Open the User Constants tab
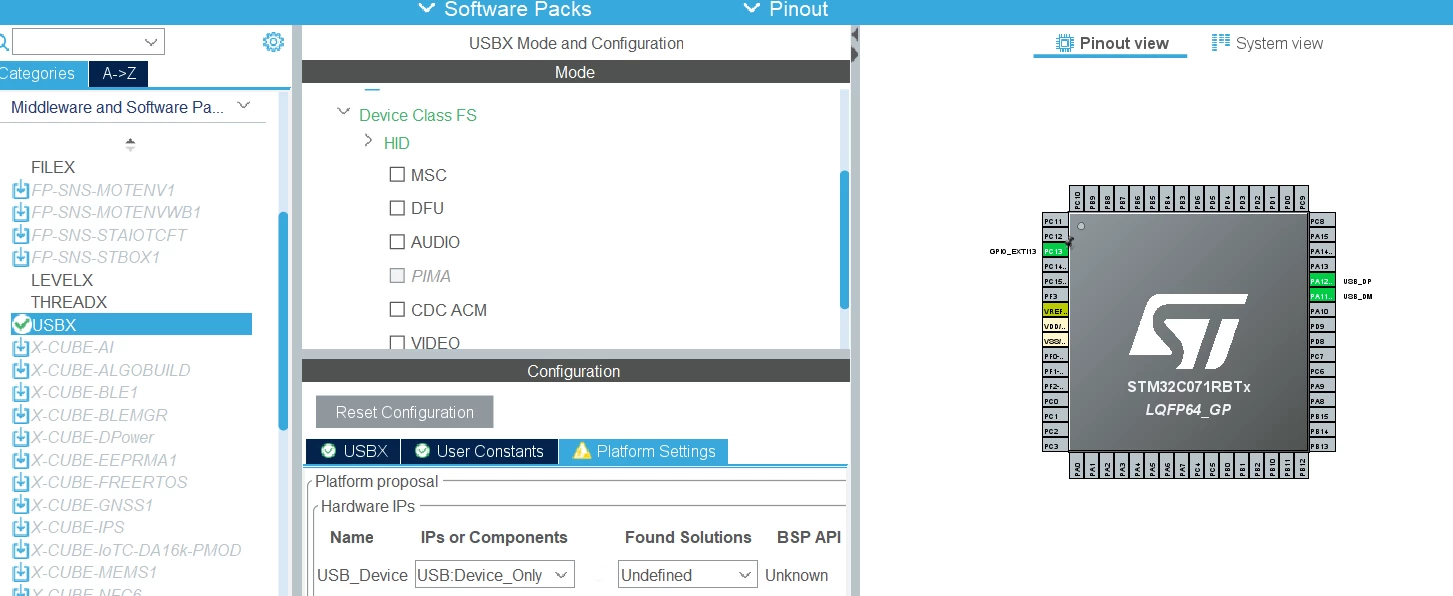1453x596 pixels. [479, 452]
